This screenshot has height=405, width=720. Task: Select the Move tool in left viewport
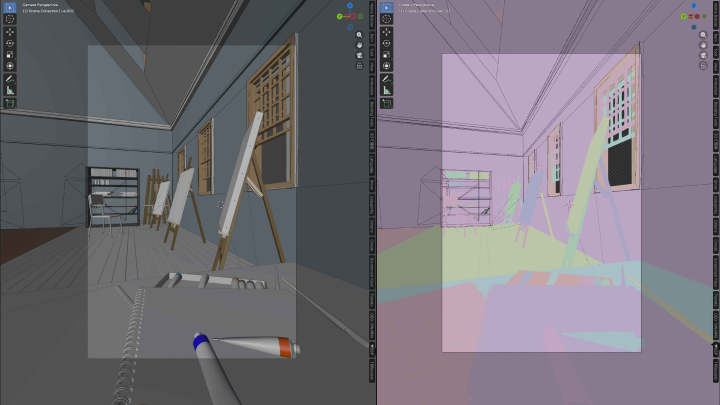(10, 32)
